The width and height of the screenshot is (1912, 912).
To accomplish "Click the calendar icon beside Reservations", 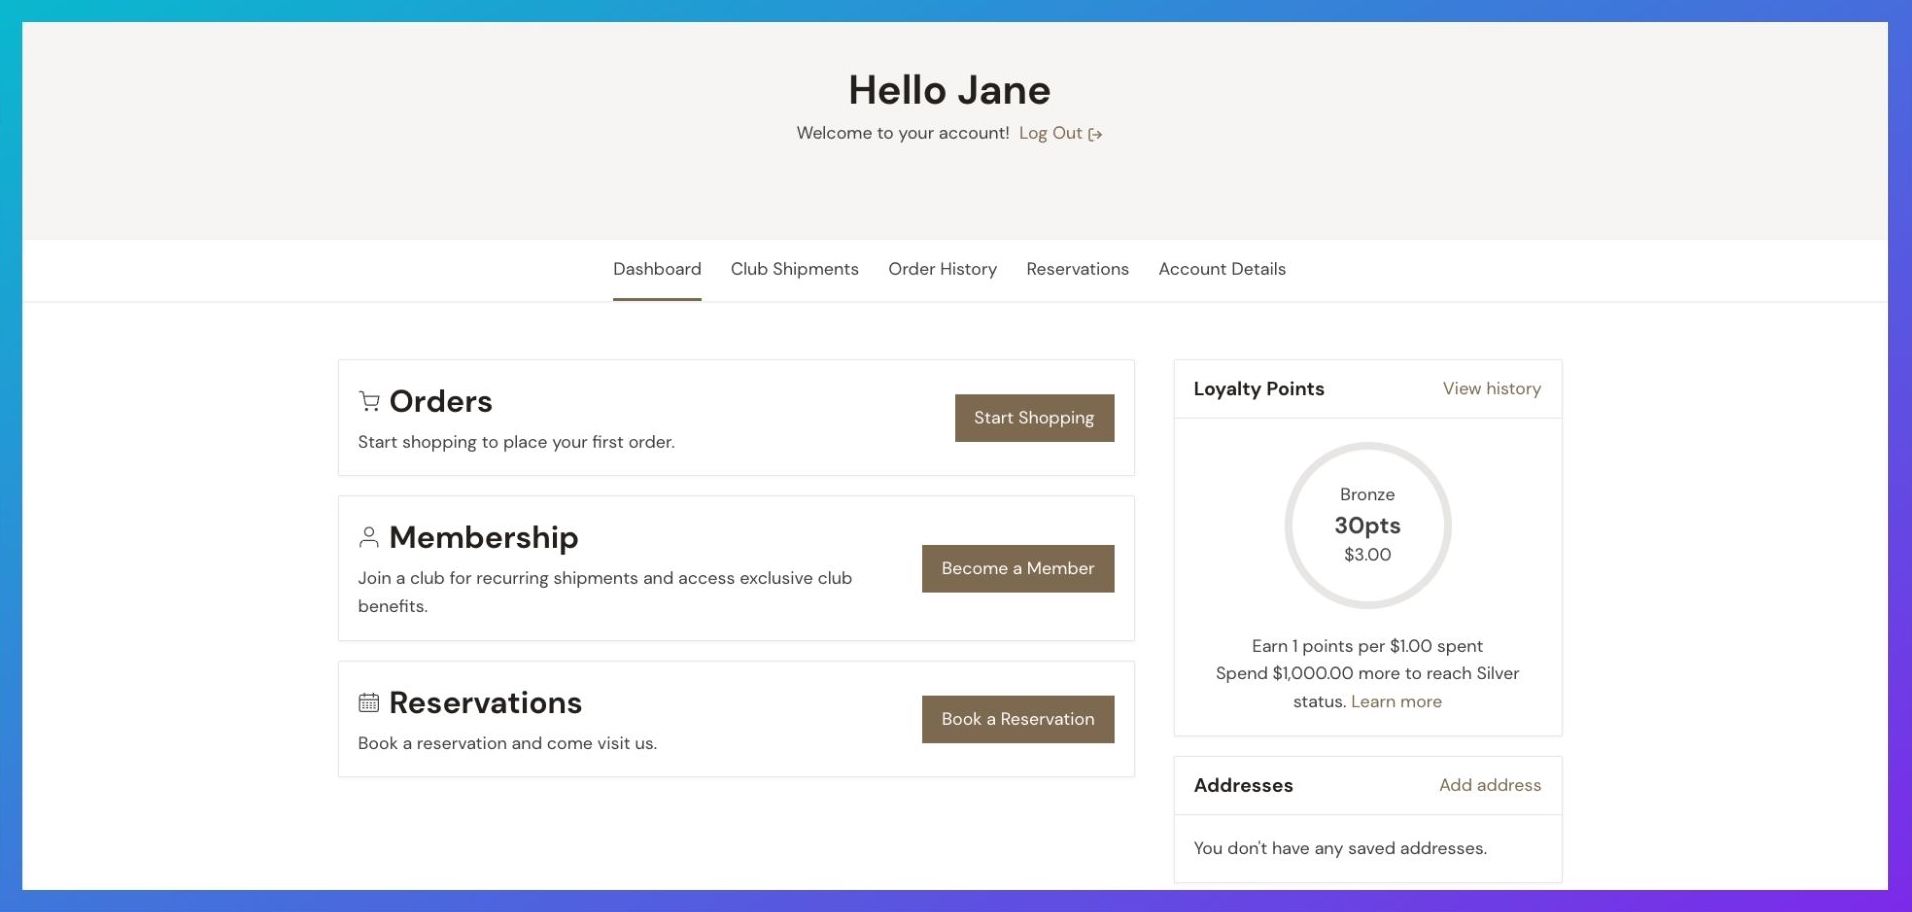I will coord(369,703).
